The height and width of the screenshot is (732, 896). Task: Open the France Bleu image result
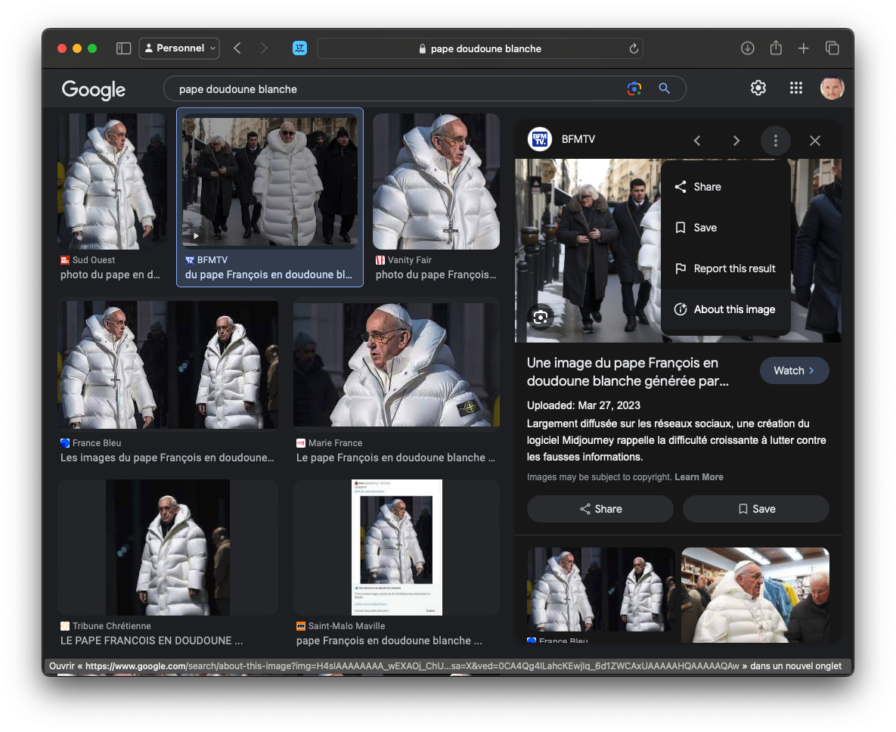168,365
